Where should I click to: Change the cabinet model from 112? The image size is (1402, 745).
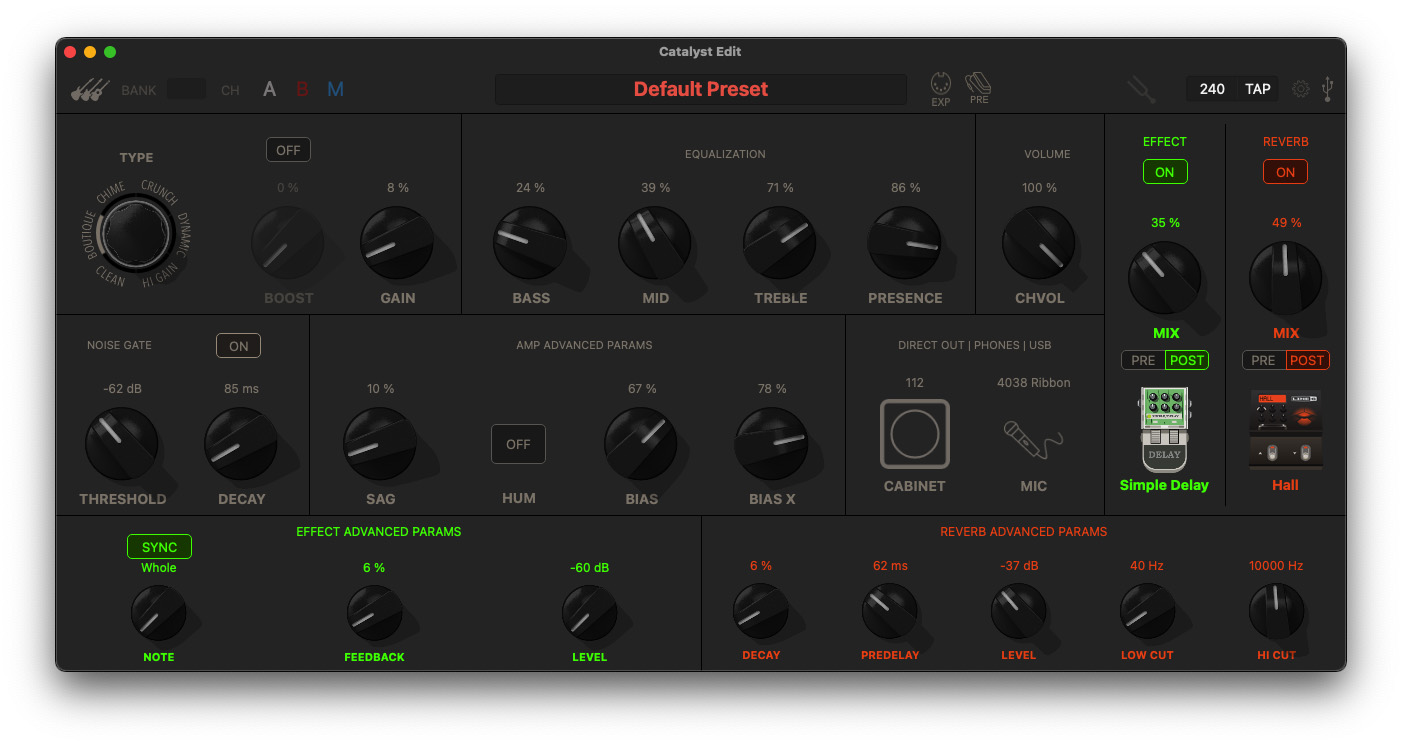point(913,382)
